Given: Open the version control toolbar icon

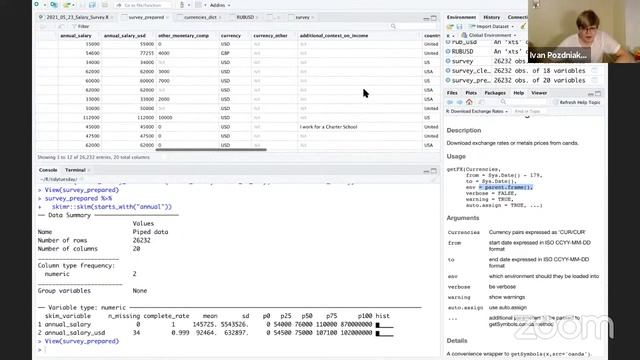Looking at the screenshot, I should 182,5.
